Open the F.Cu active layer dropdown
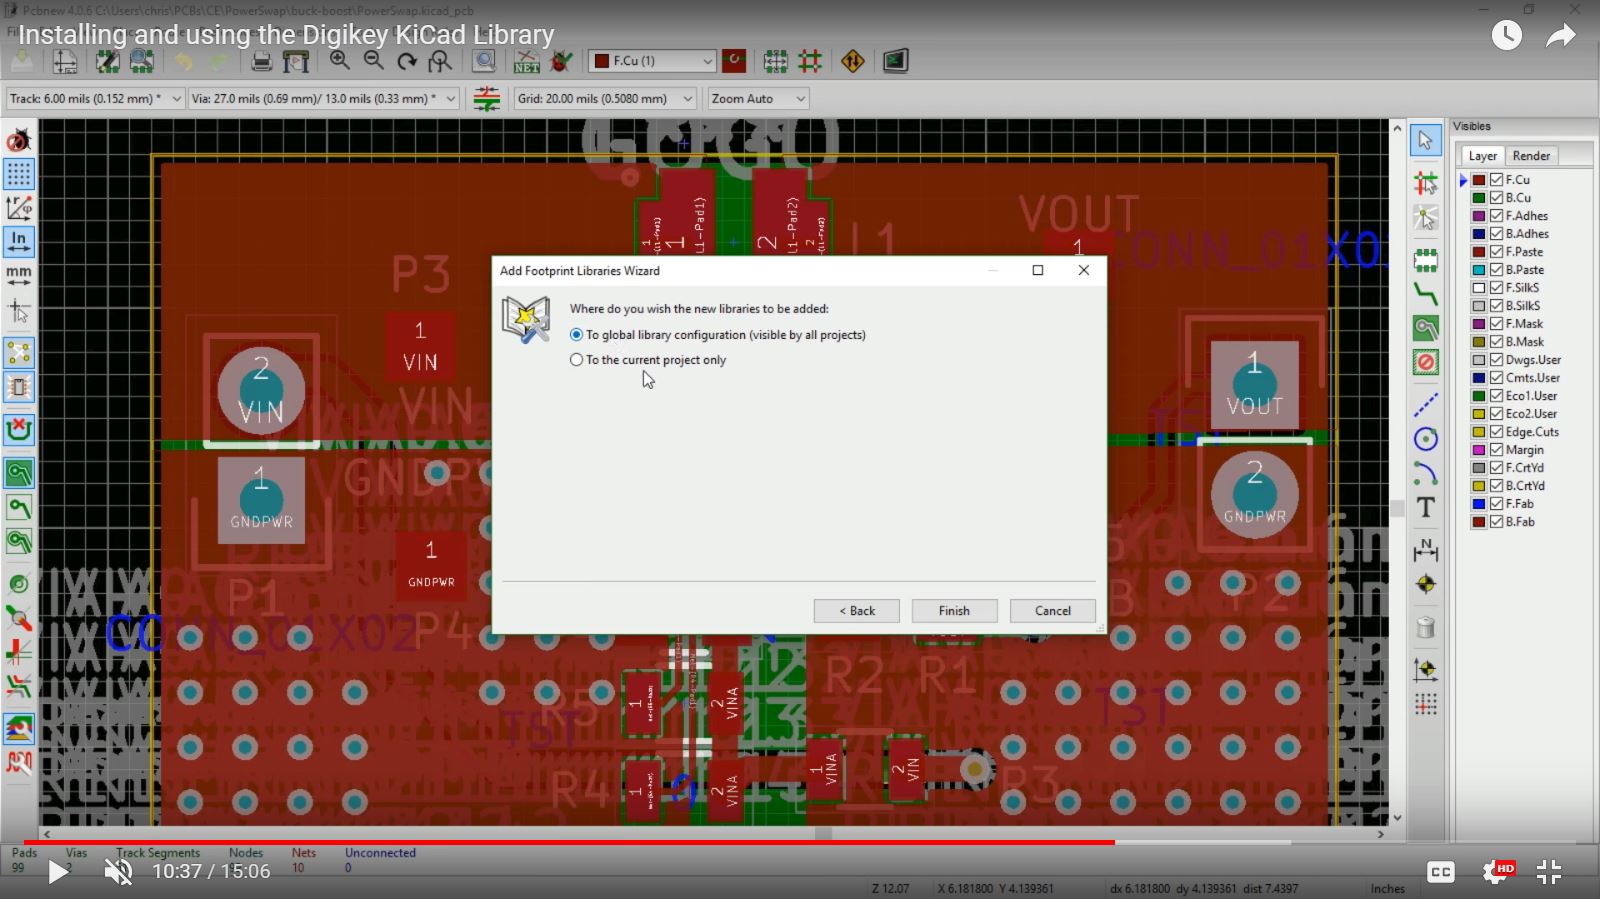This screenshot has height=899, width=1600. pos(652,61)
